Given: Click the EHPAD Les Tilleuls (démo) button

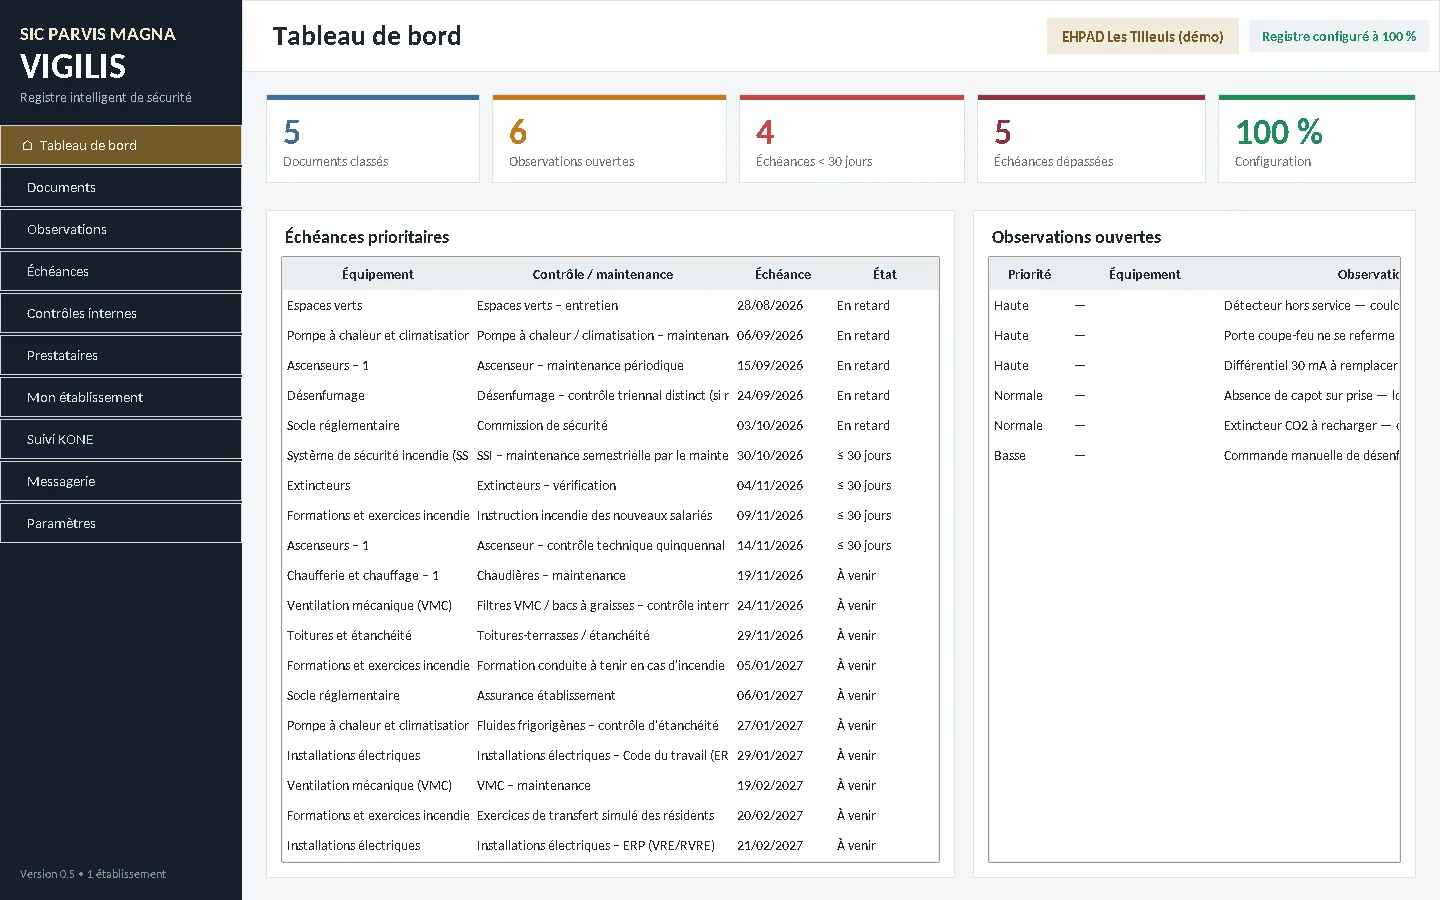Looking at the screenshot, I should (1142, 36).
